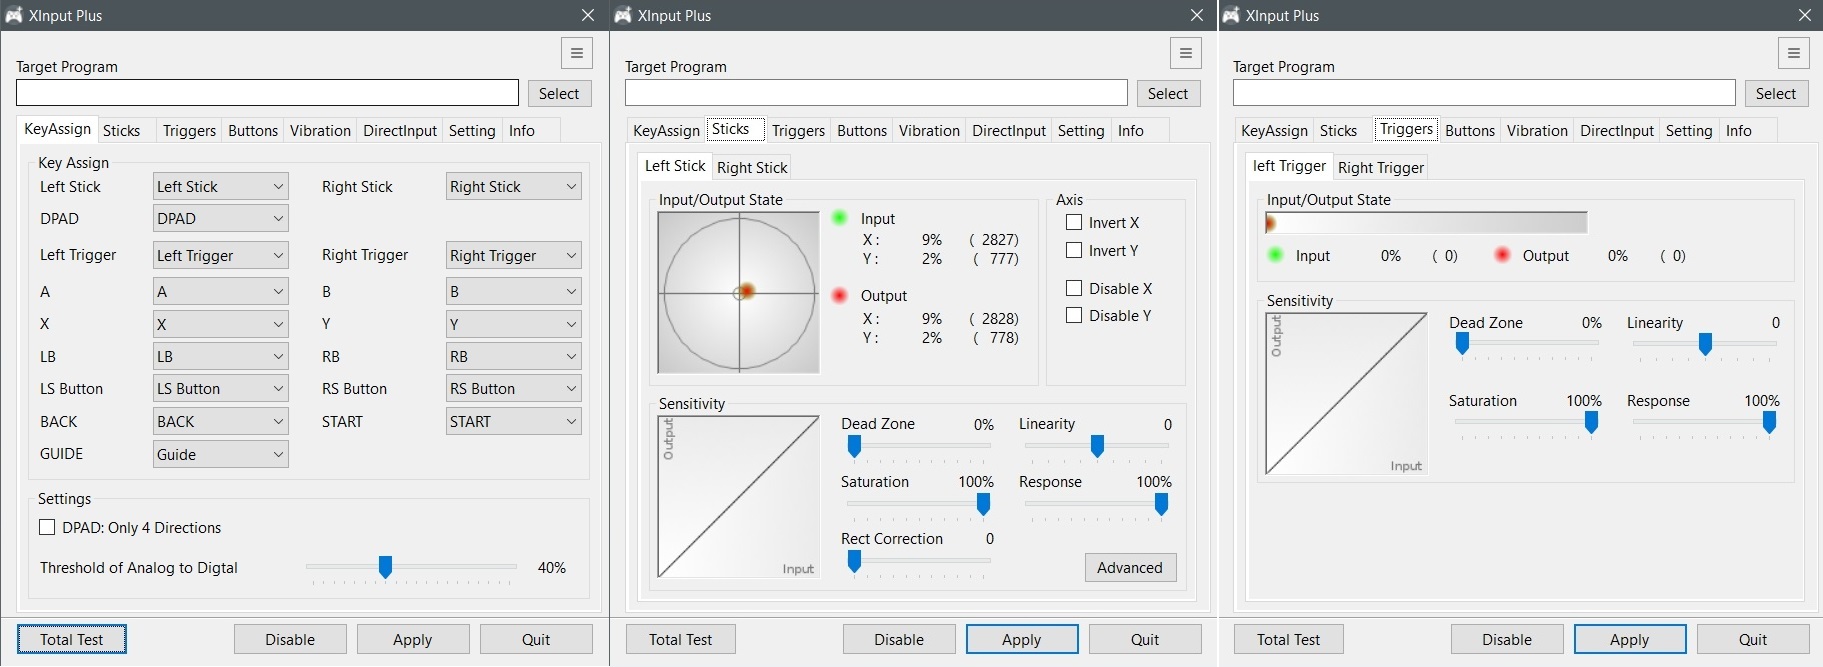Expand the A button assignment dropdown
Image resolution: width=1823 pixels, height=667 pixels.
click(221, 291)
